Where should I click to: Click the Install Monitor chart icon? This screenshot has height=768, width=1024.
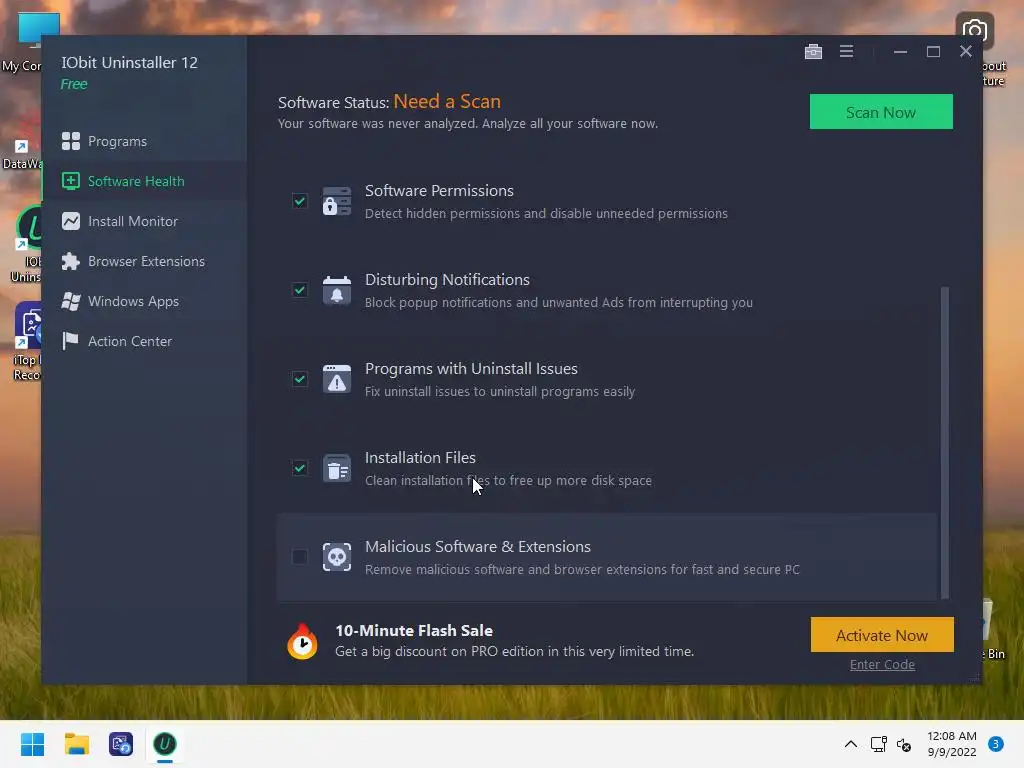[71, 221]
